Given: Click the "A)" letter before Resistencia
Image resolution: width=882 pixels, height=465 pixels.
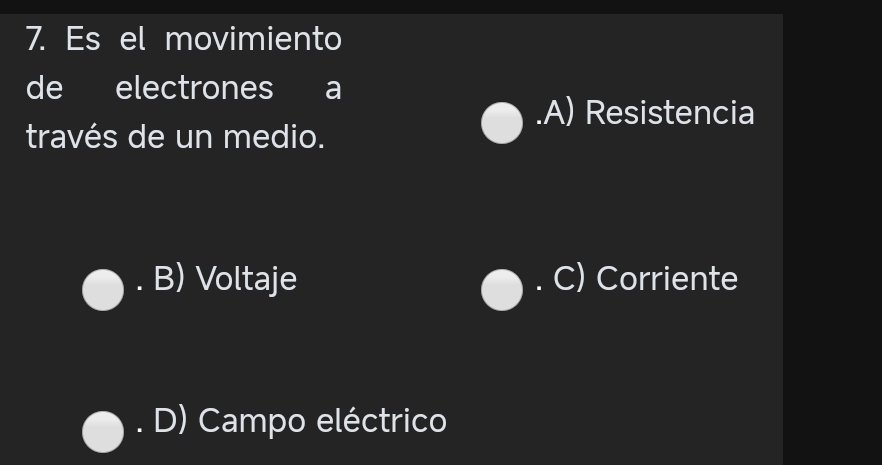Looking at the screenshot, I should coord(560,113).
